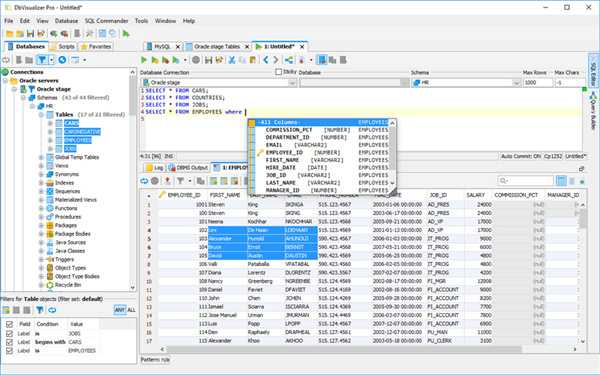600x375 pixels.
Task: Click the SALARY column header
Action: tap(476, 195)
